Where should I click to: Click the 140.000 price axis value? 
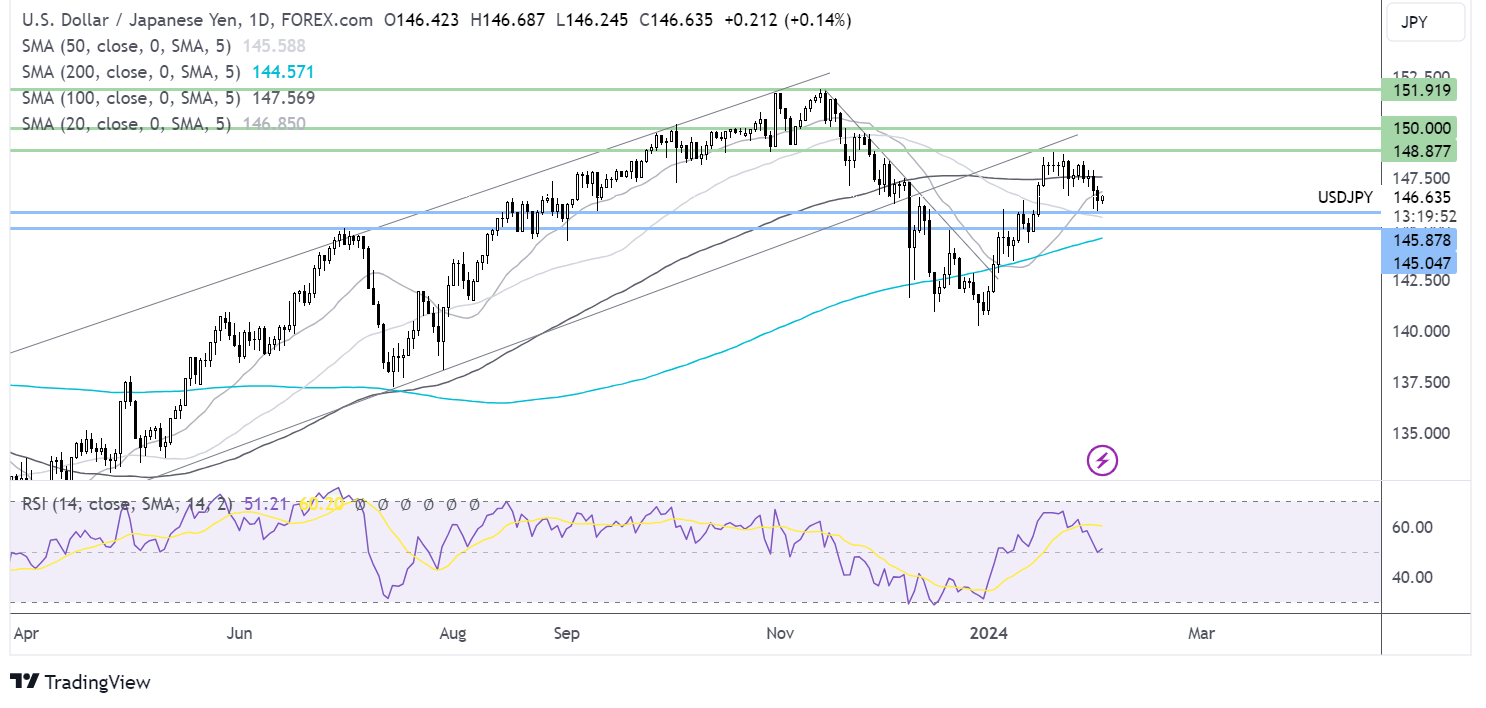[1423, 331]
